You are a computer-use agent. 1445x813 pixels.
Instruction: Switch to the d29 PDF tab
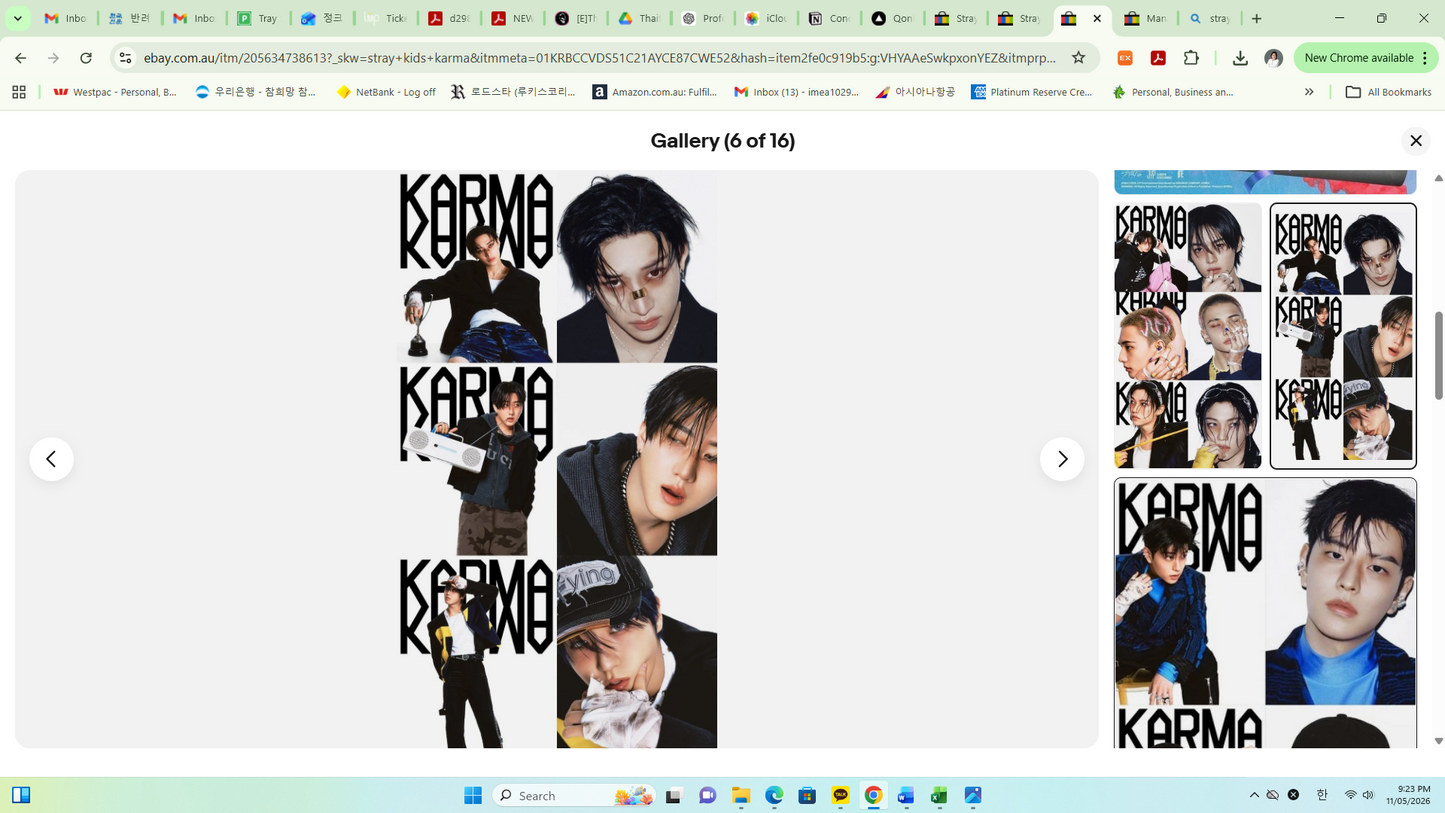tap(448, 18)
